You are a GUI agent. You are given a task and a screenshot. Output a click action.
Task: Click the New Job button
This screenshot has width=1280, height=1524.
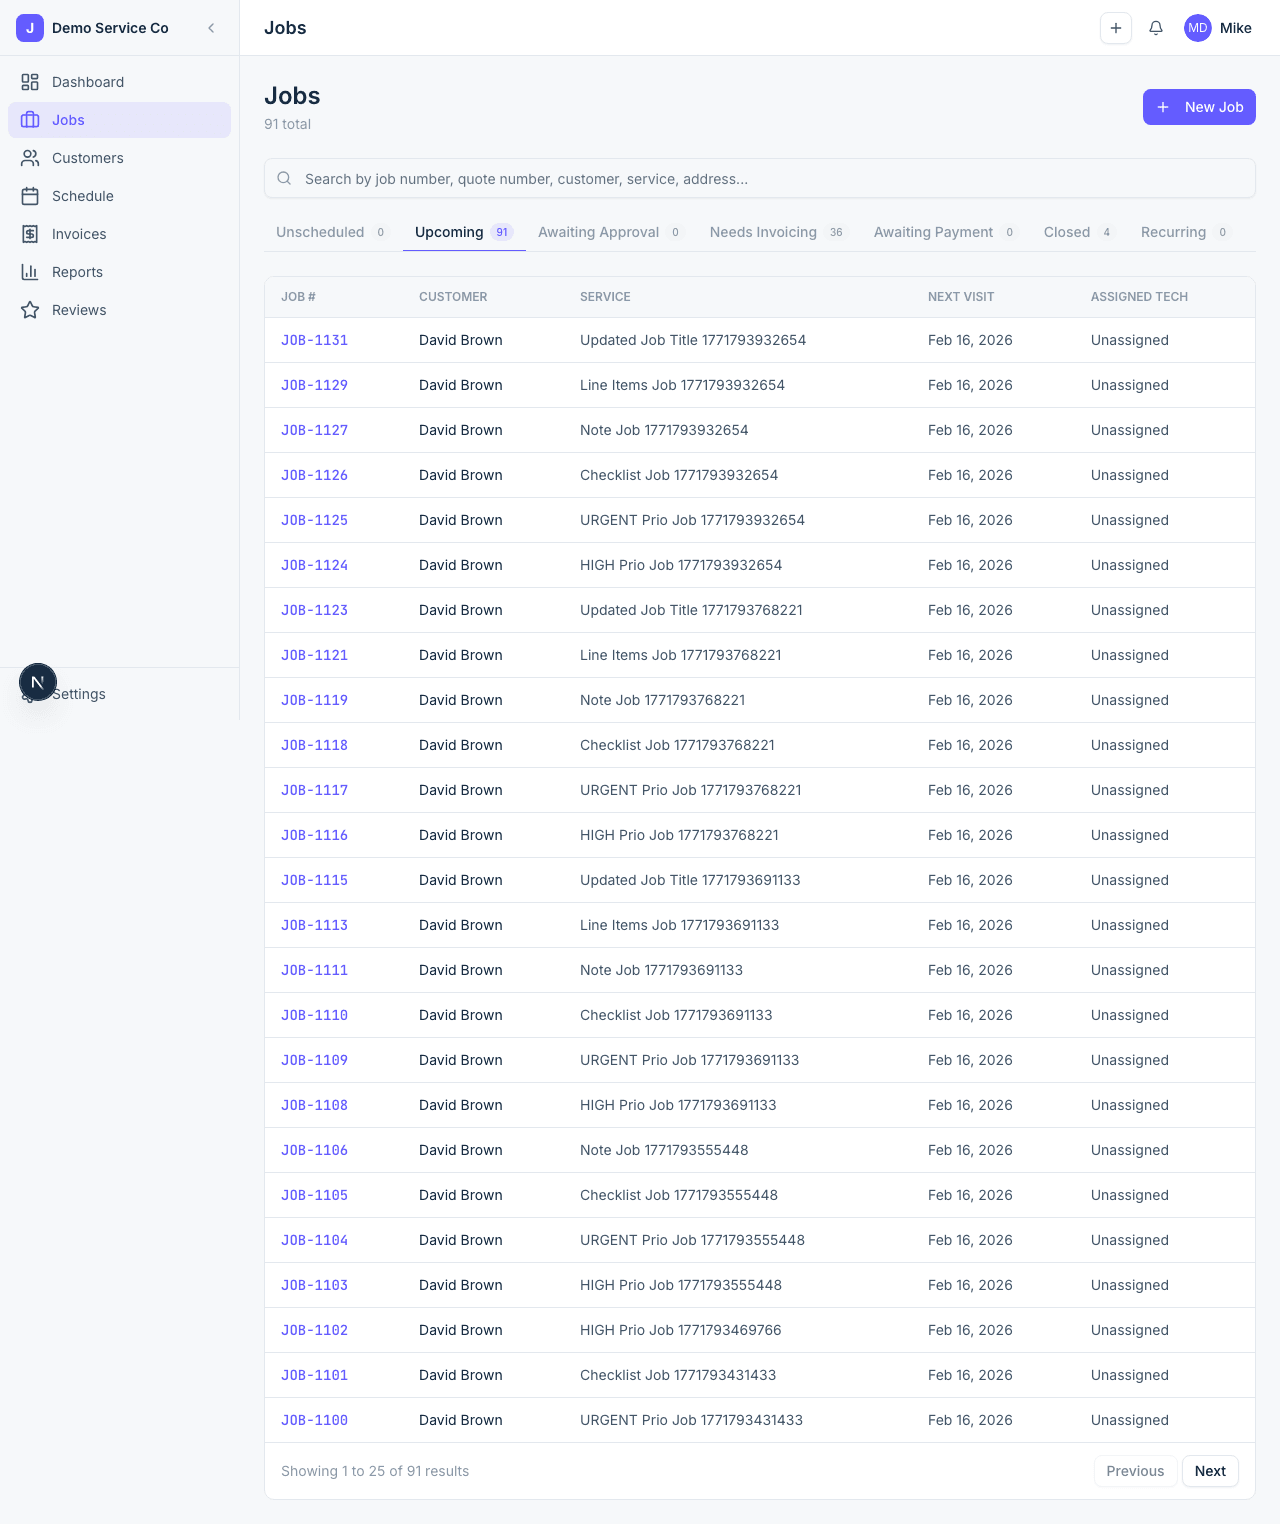1199,107
